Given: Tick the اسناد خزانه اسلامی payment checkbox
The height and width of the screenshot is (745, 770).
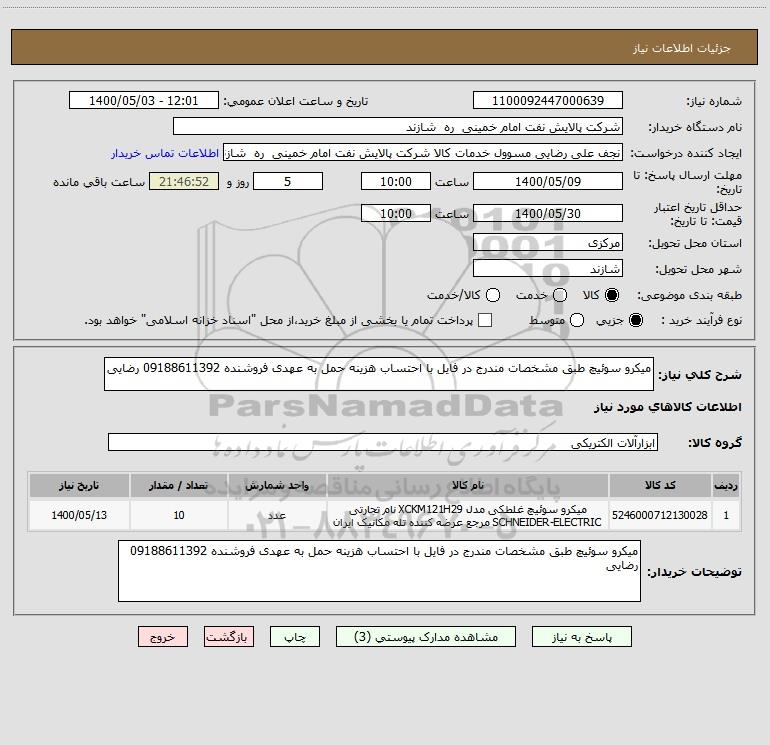Looking at the screenshot, I should (x=485, y=320).
